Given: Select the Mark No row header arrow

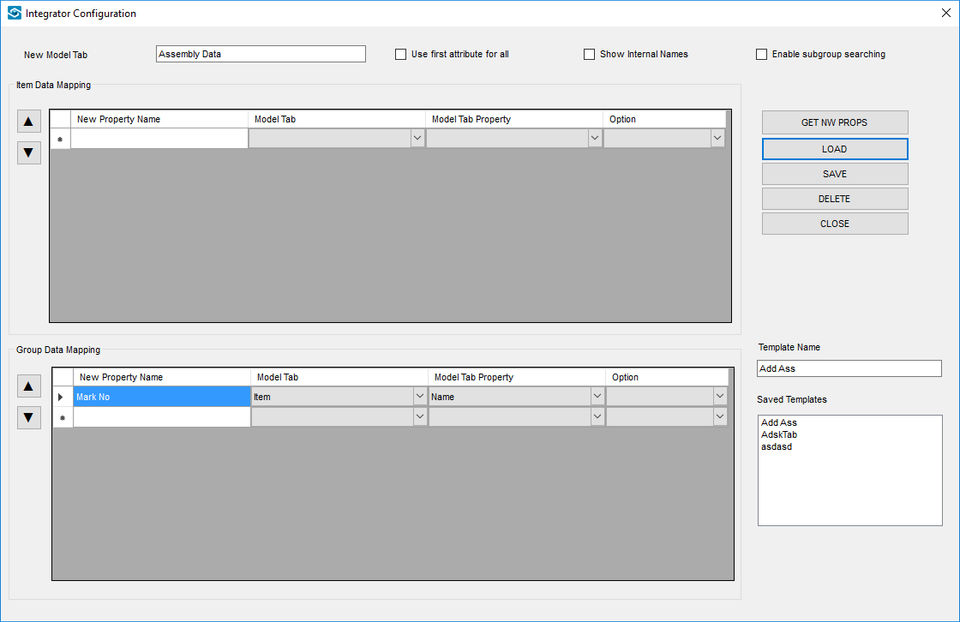Looking at the screenshot, I should pos(62,397).
